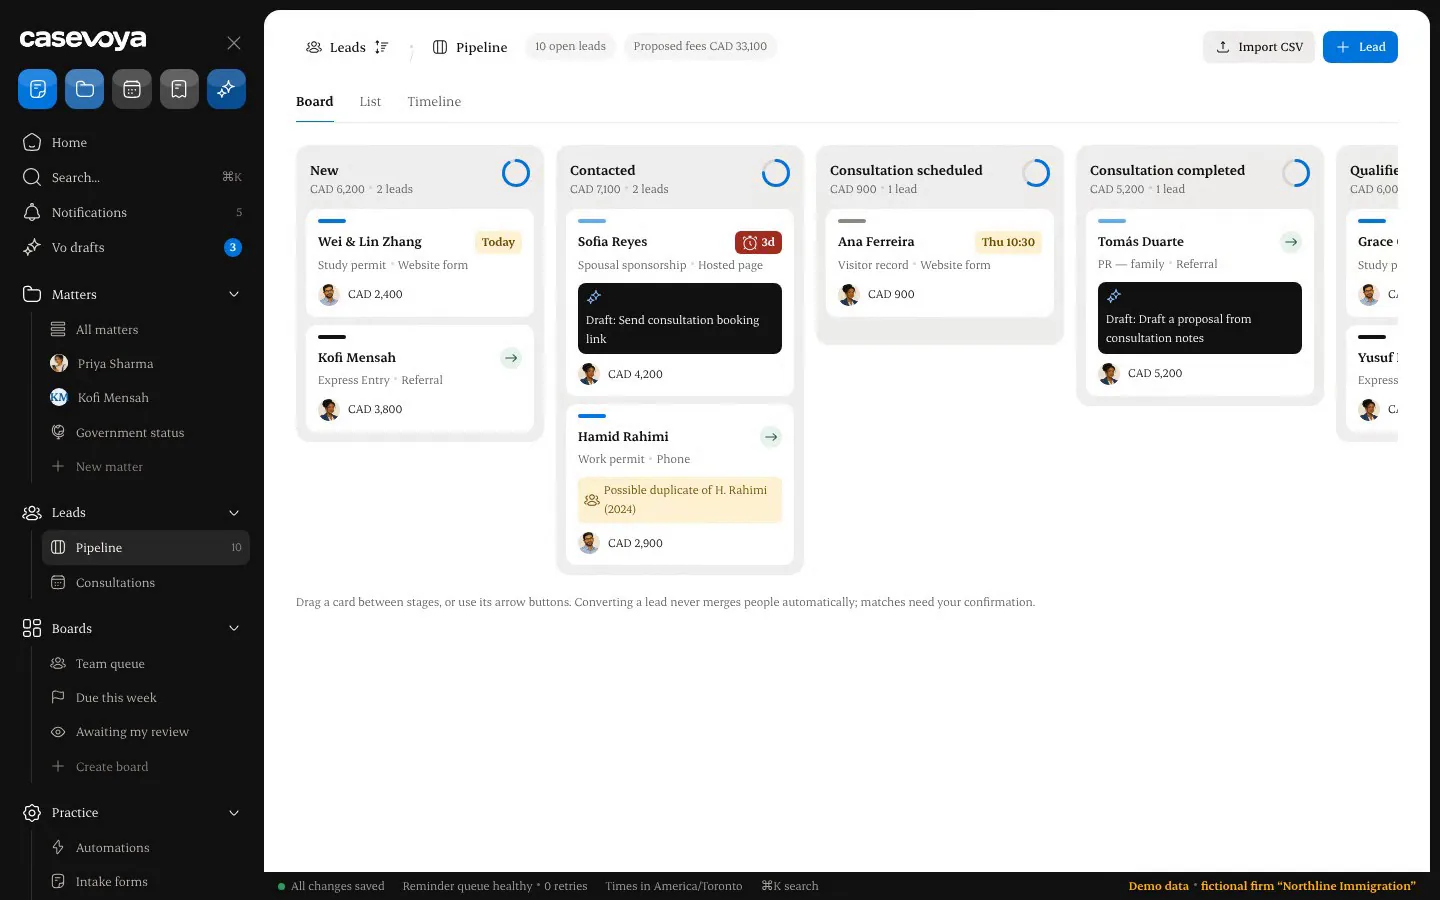The image size is (1440, 900).
Task: Add a new lead with the Lead button
Action: [x=1360, y=47]
